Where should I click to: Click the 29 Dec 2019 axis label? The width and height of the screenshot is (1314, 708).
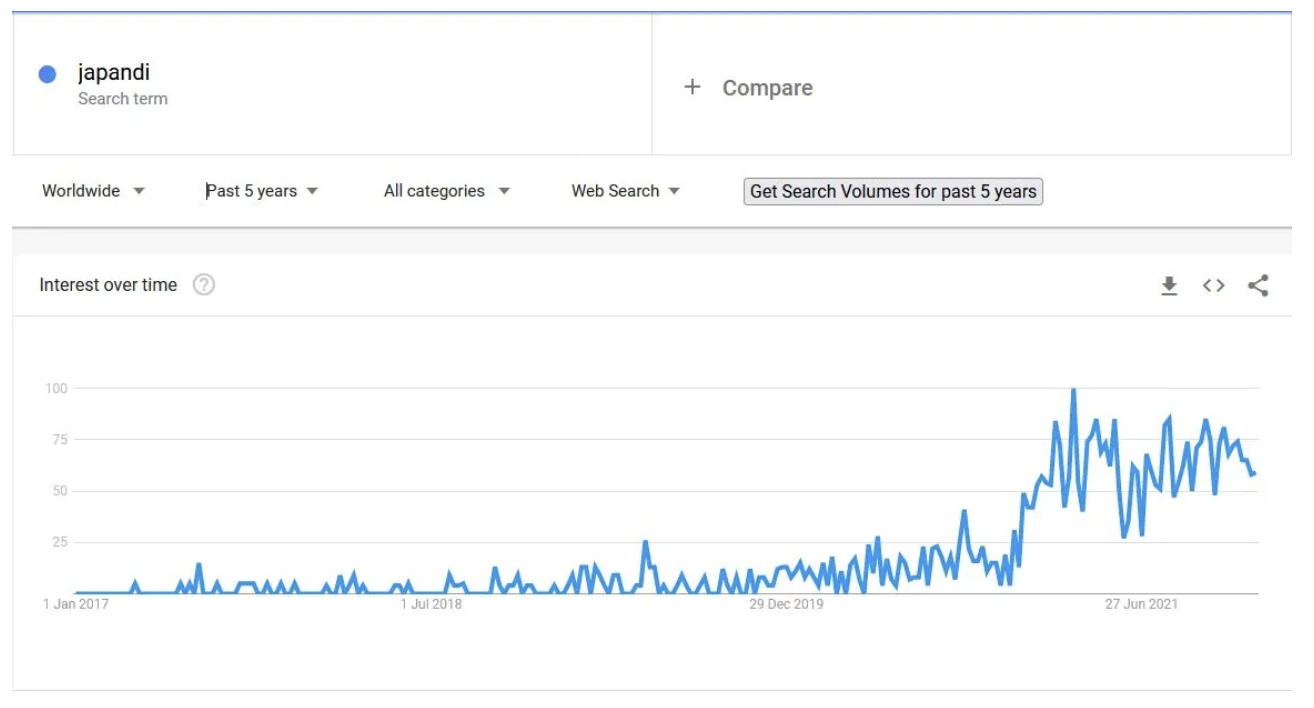point(787,604)
